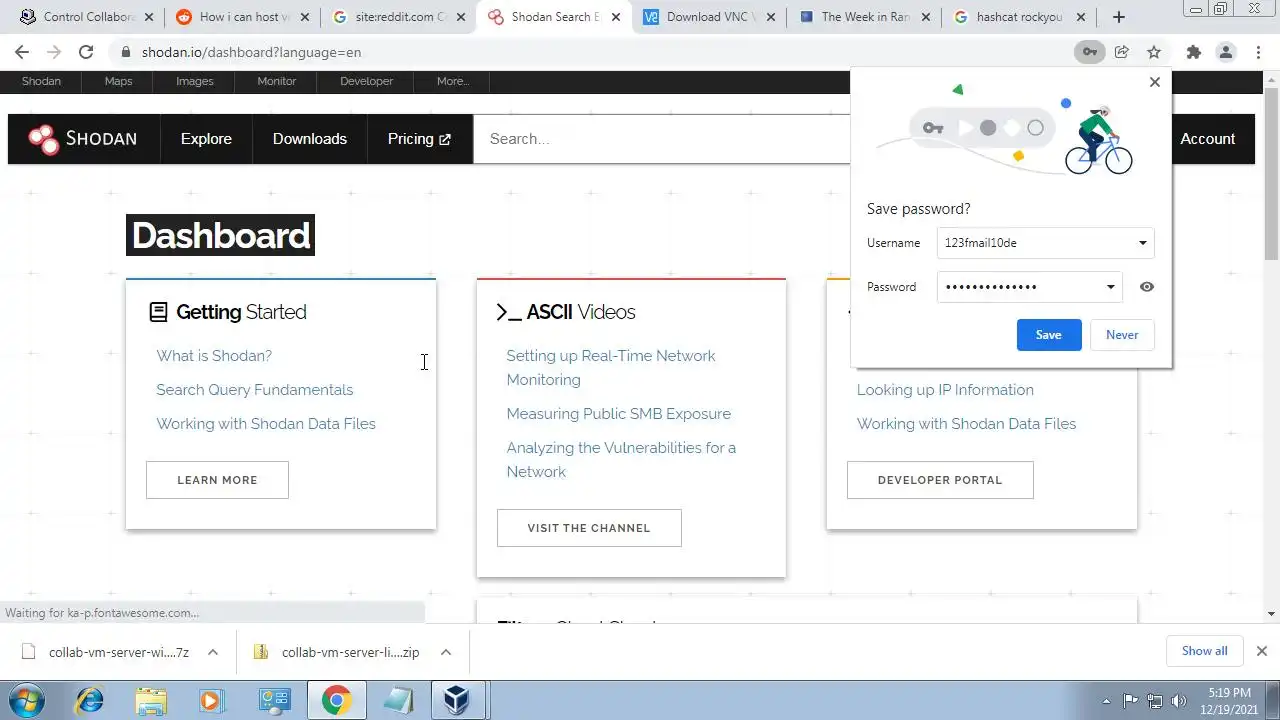This screenshot has height=720, width=1280.
Task: Open Windows Media Player from the taskbar
Action: pos(212,700)
